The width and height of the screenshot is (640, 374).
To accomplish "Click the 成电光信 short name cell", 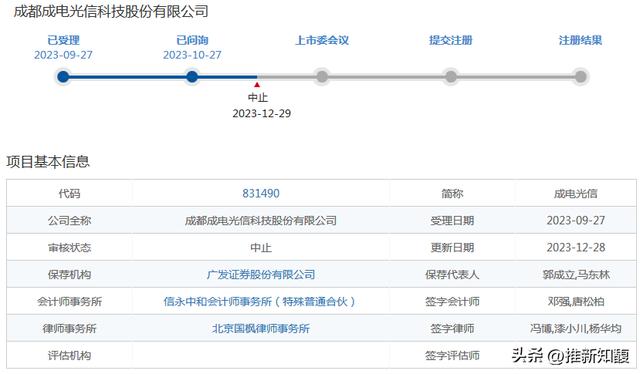I will coord(576,193).
